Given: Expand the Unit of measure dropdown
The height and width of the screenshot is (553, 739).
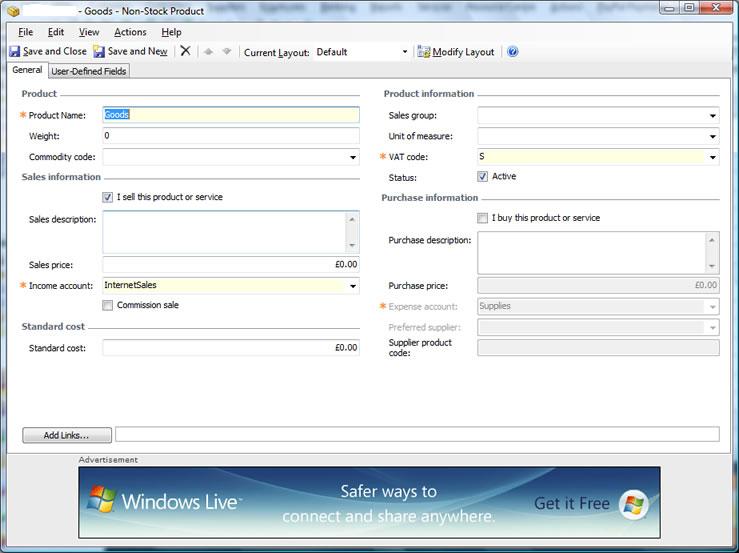Looking at the screenshot, I should 713,137.
